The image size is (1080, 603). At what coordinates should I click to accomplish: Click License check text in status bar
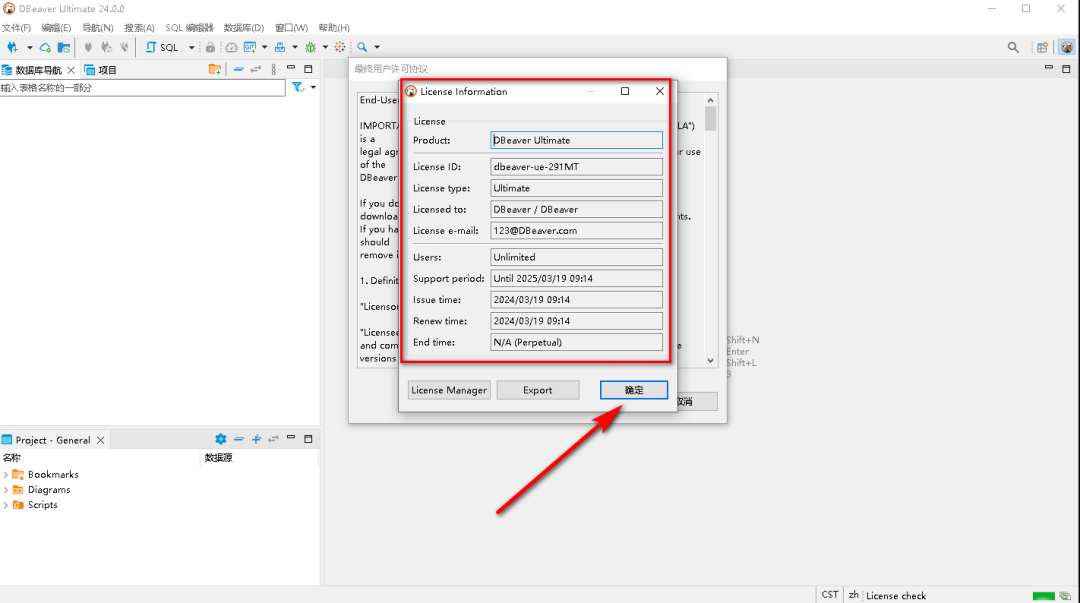point(895,596)
